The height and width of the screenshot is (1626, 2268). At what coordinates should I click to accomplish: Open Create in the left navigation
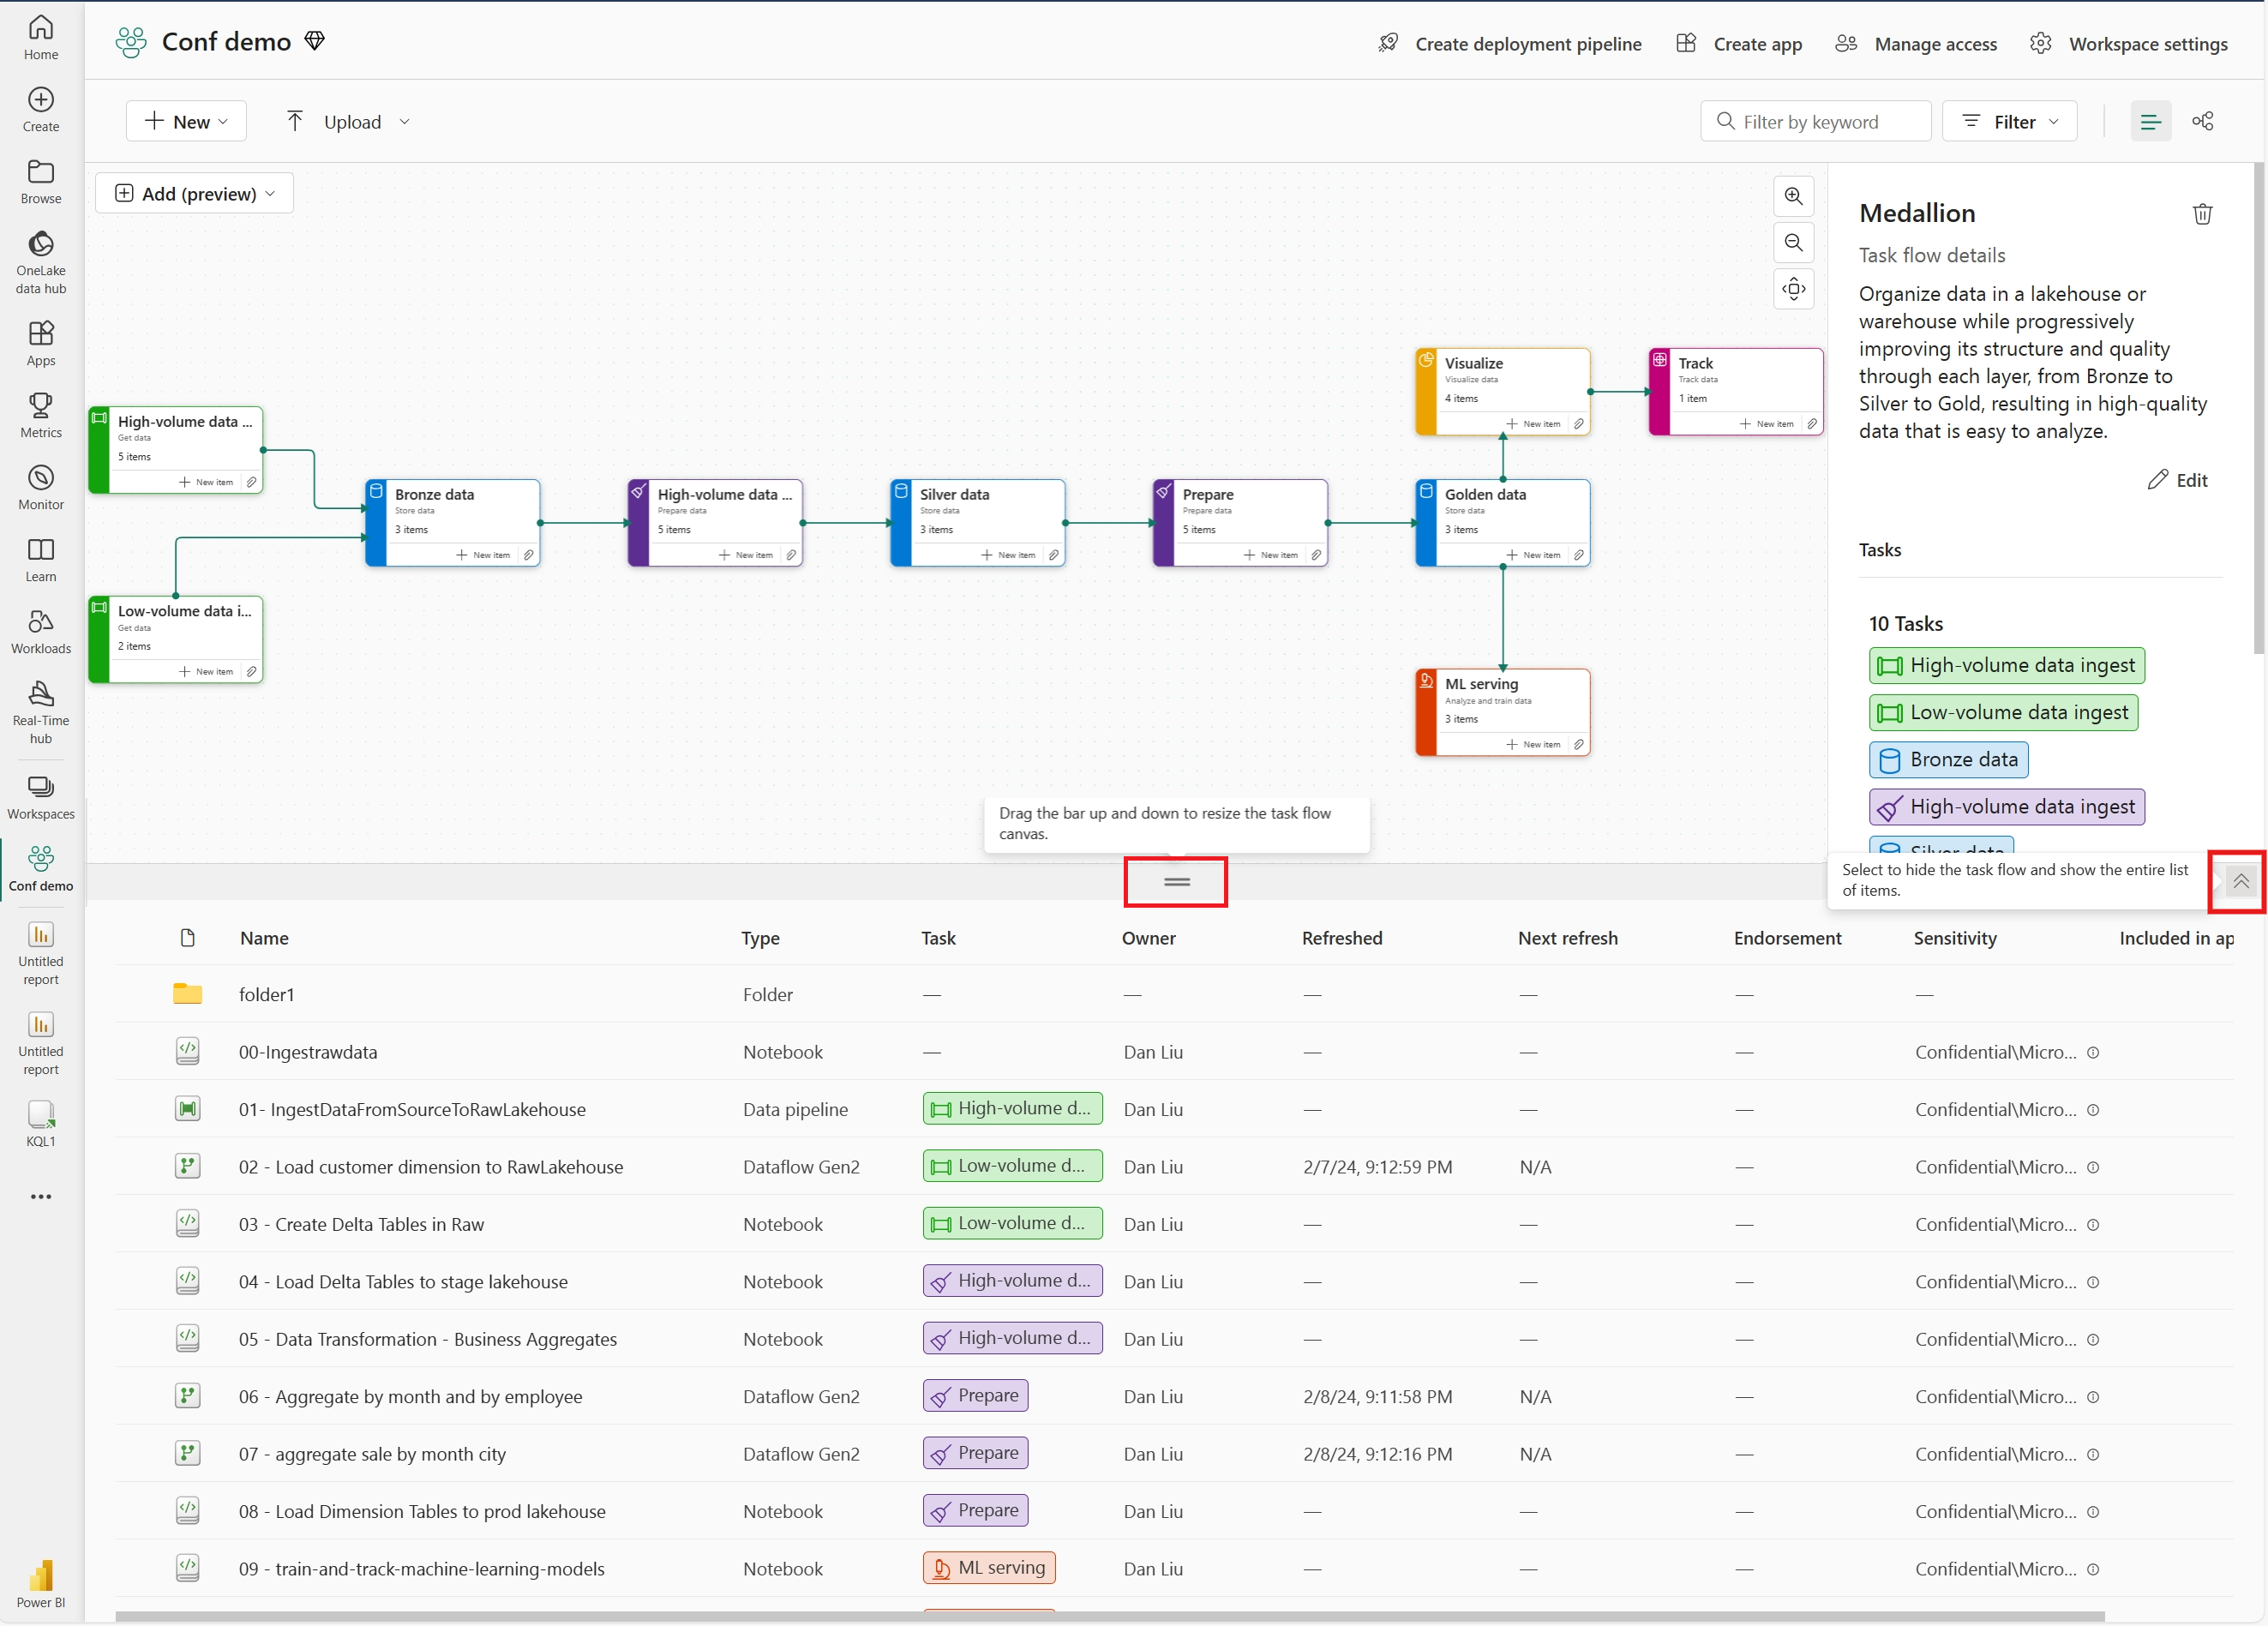click(x=41, y=110)
